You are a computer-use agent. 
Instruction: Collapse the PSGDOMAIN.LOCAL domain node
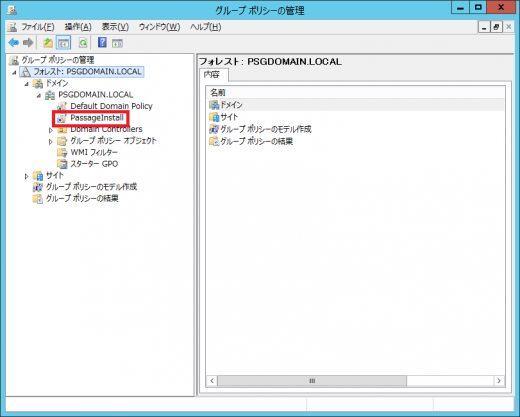(x=39, y=96)
